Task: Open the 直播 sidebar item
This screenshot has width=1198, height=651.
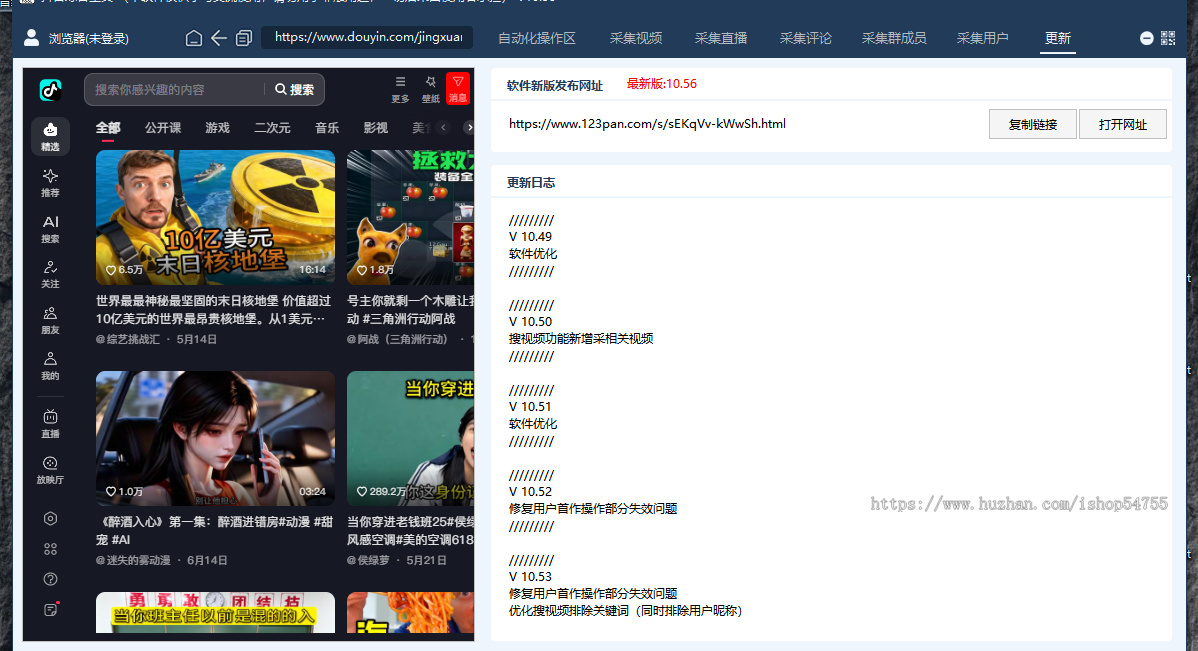Action: click(x=50, y=424)
